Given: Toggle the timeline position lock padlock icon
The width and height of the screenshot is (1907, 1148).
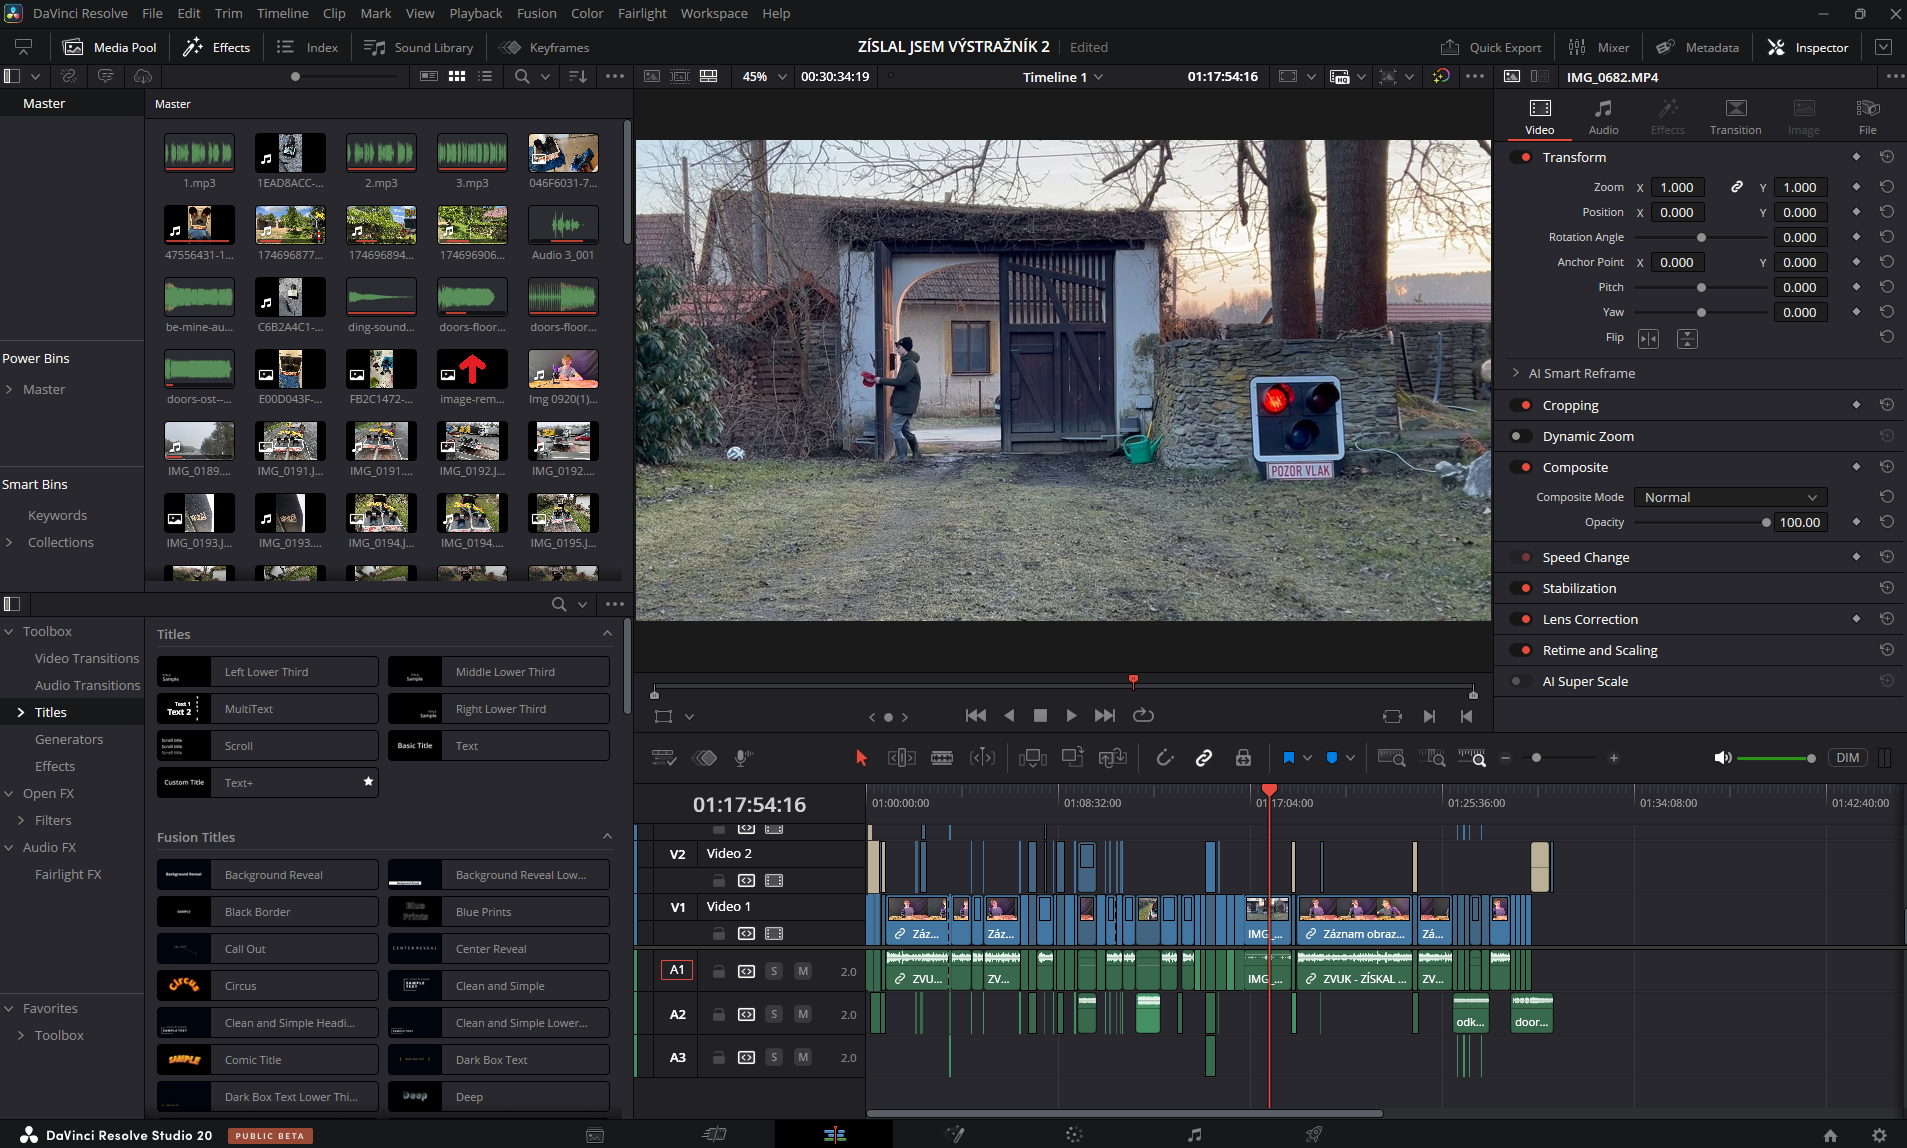Looking at the screenshot, I should pyautogui.click(x=1243, y=758).
